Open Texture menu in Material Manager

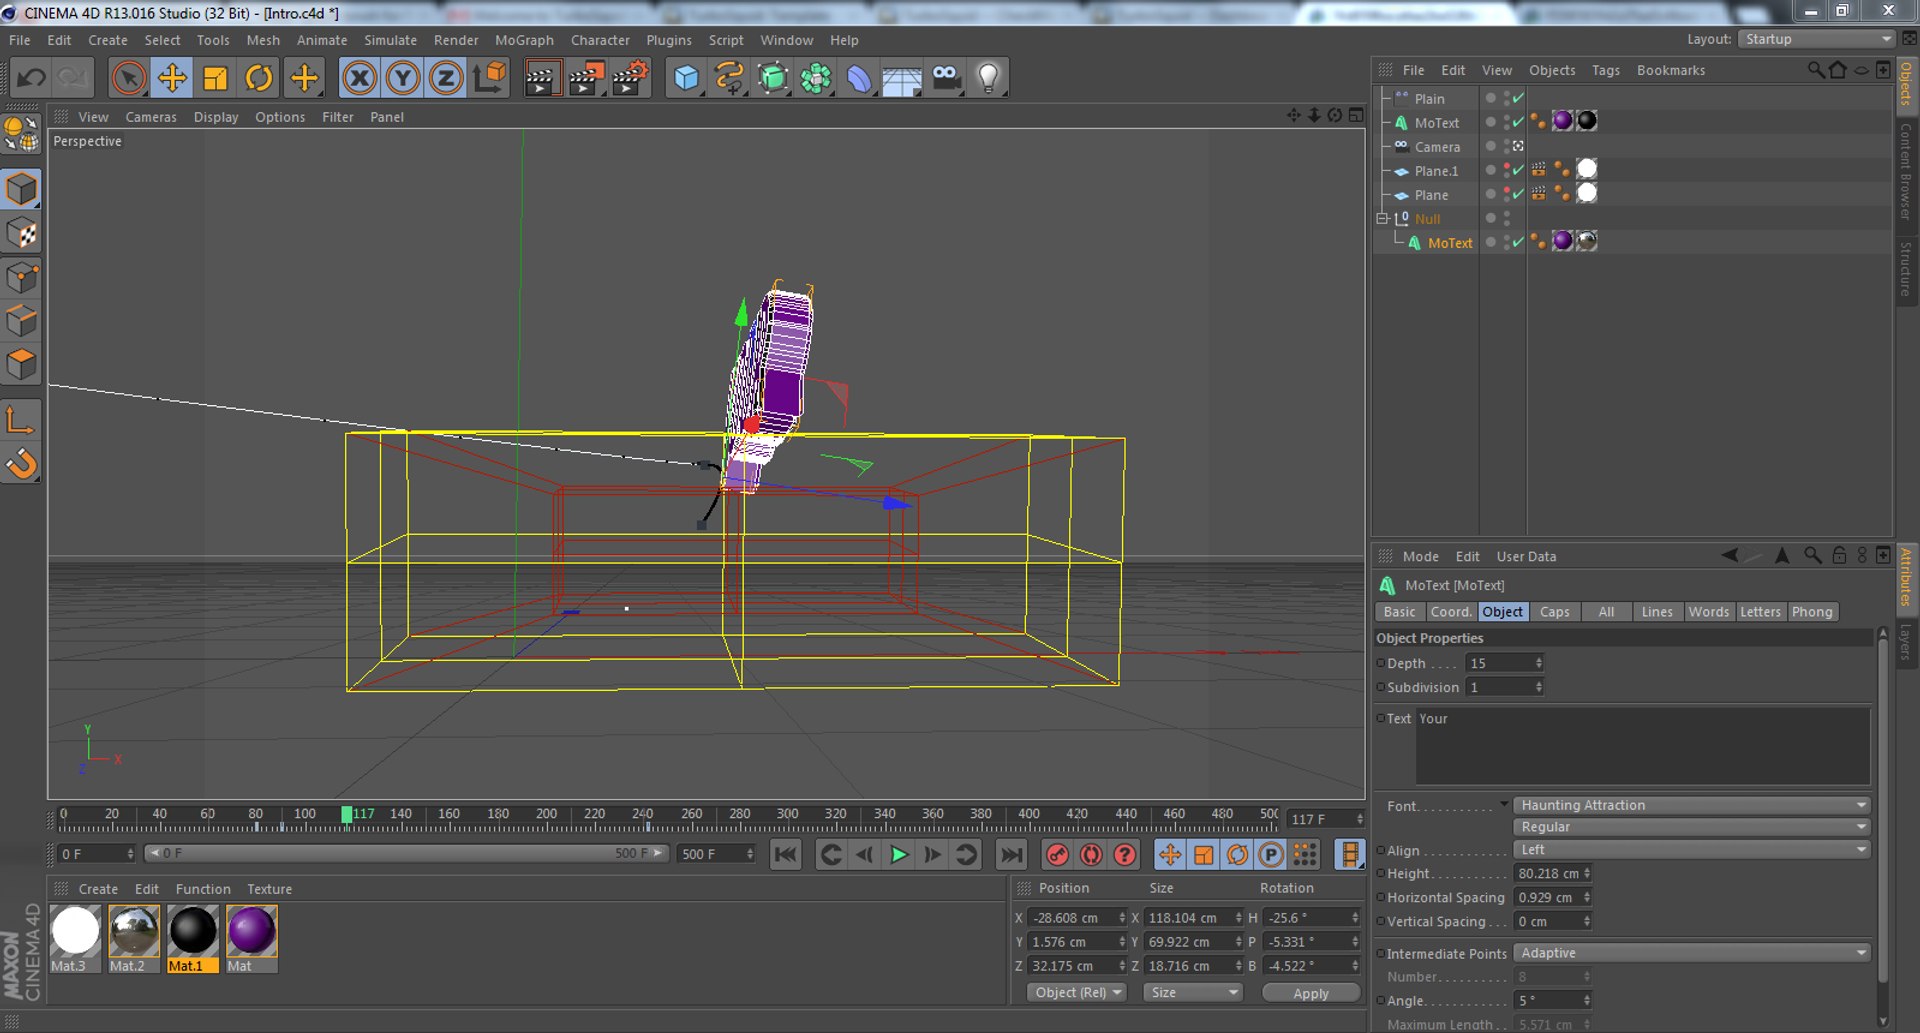click(269, 889)
